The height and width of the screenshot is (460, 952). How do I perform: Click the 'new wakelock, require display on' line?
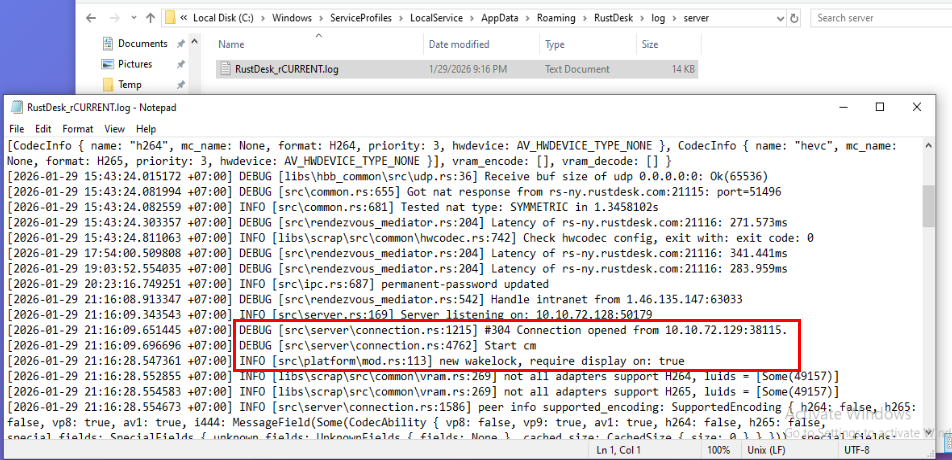(x=346, y=361)
